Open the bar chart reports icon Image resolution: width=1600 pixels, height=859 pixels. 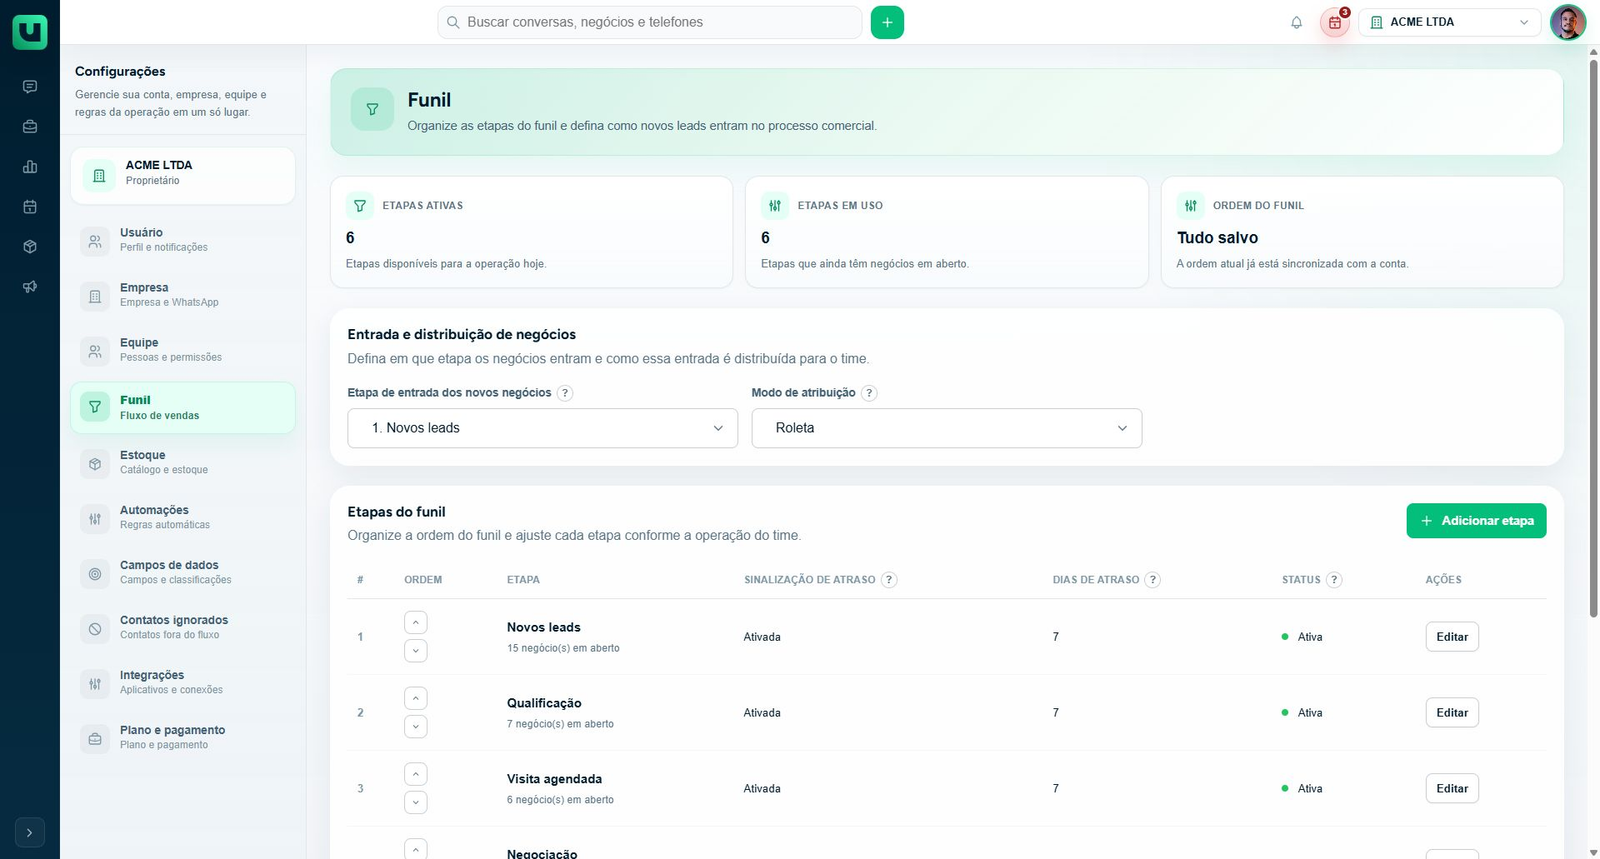(x=30, y=167)
